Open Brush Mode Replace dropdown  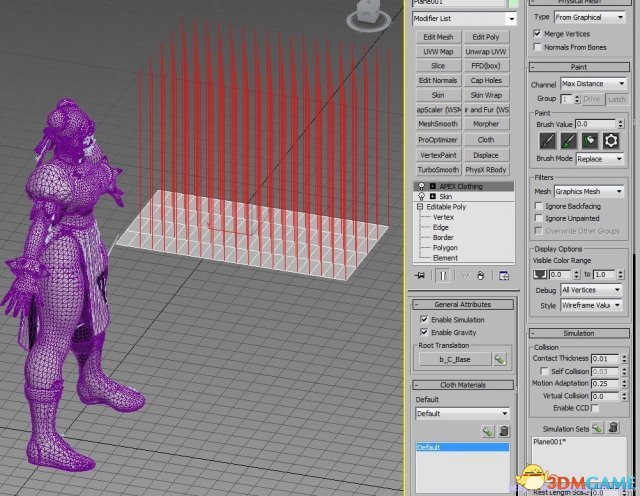(600, 159)
